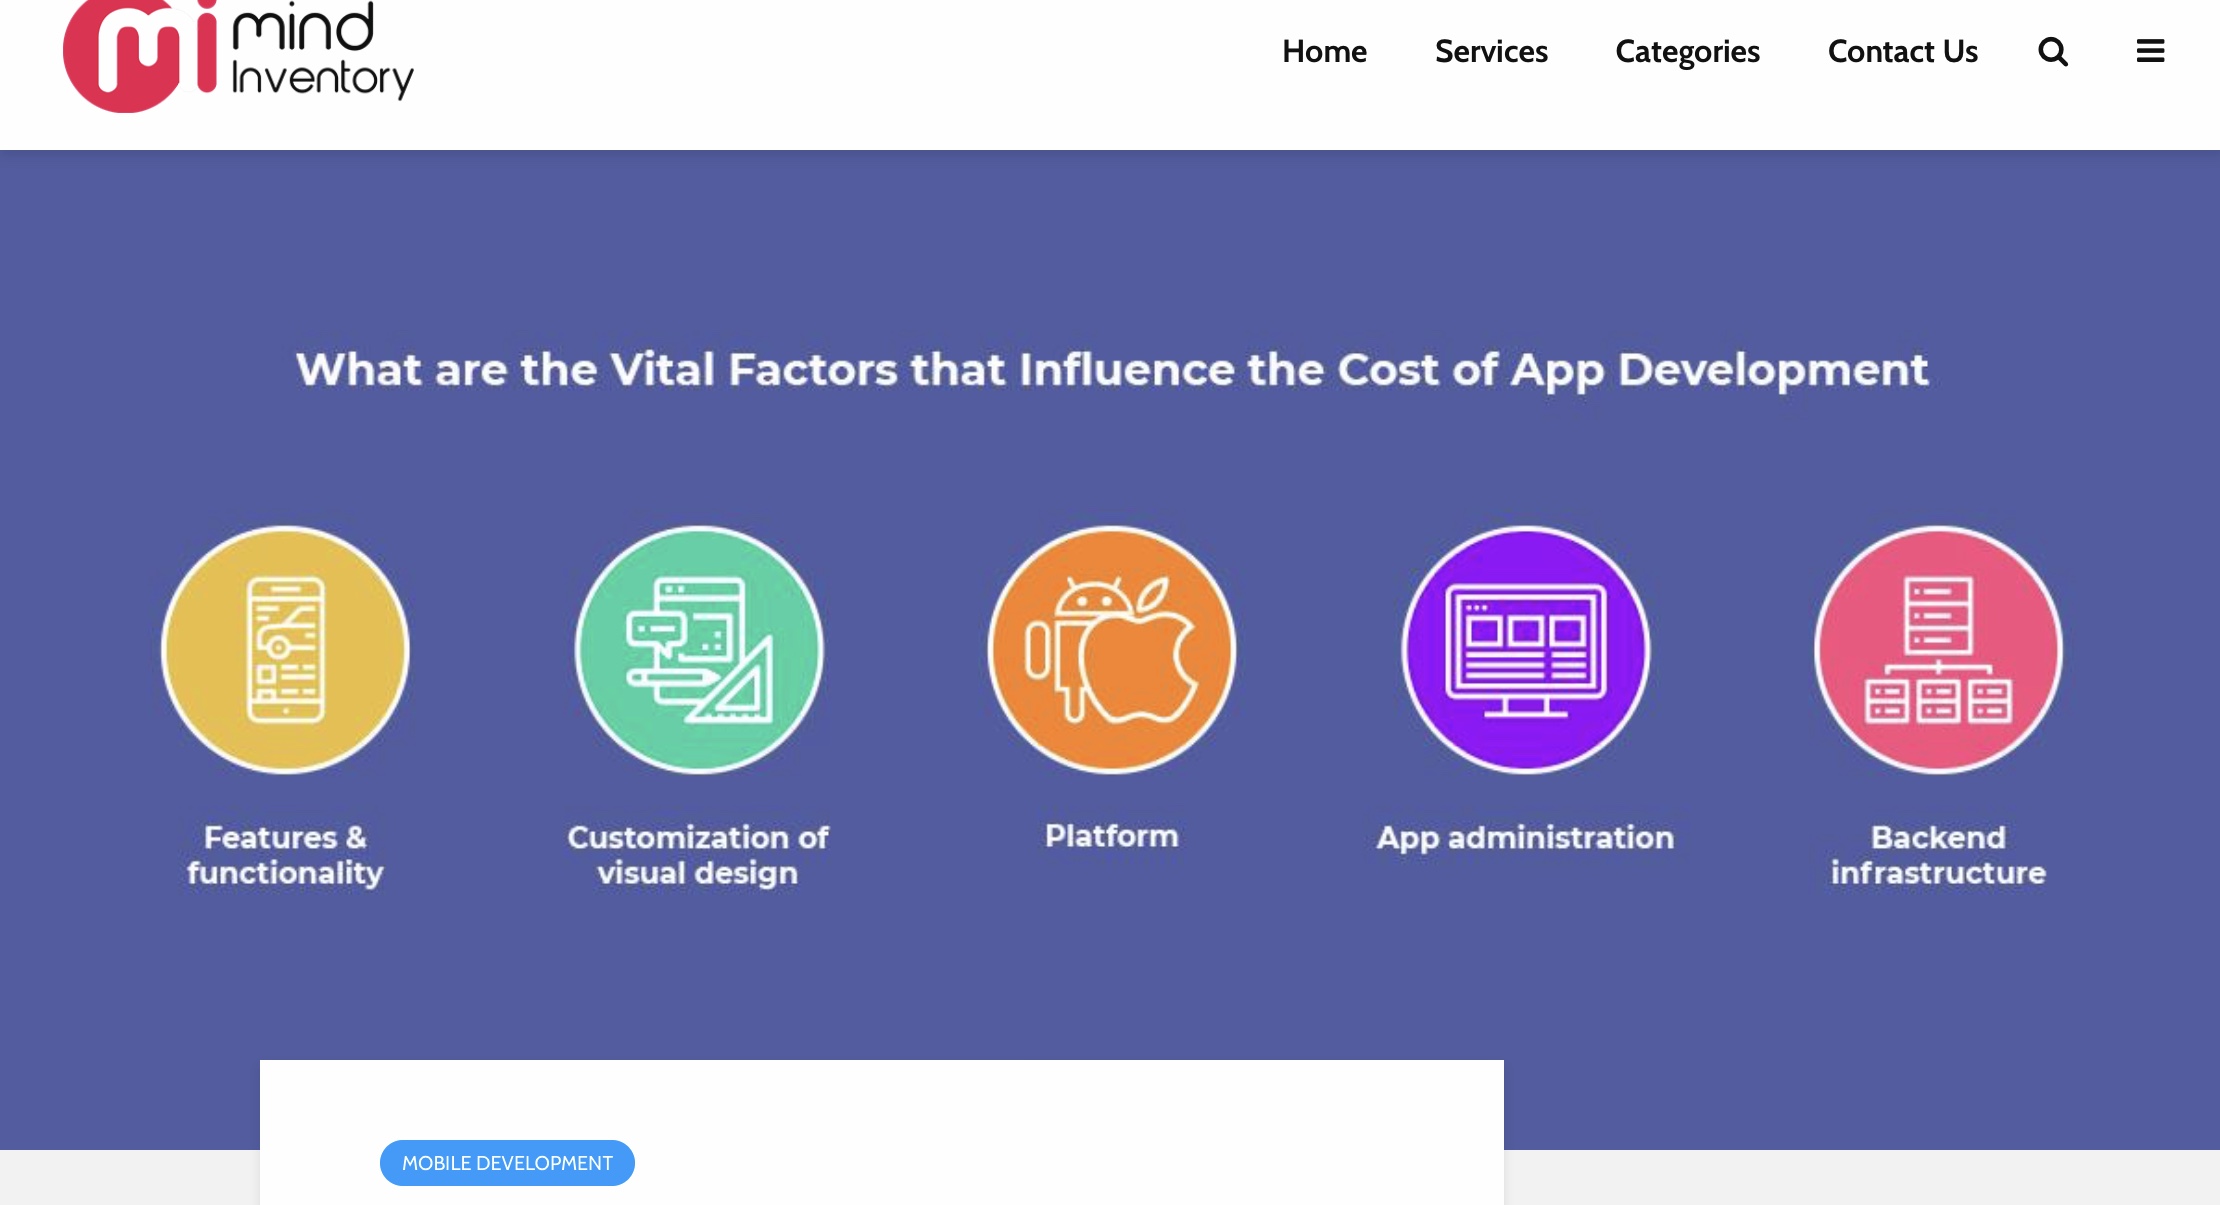
Task: Click the yellow phone Features icon
Action: coord(285,650)
